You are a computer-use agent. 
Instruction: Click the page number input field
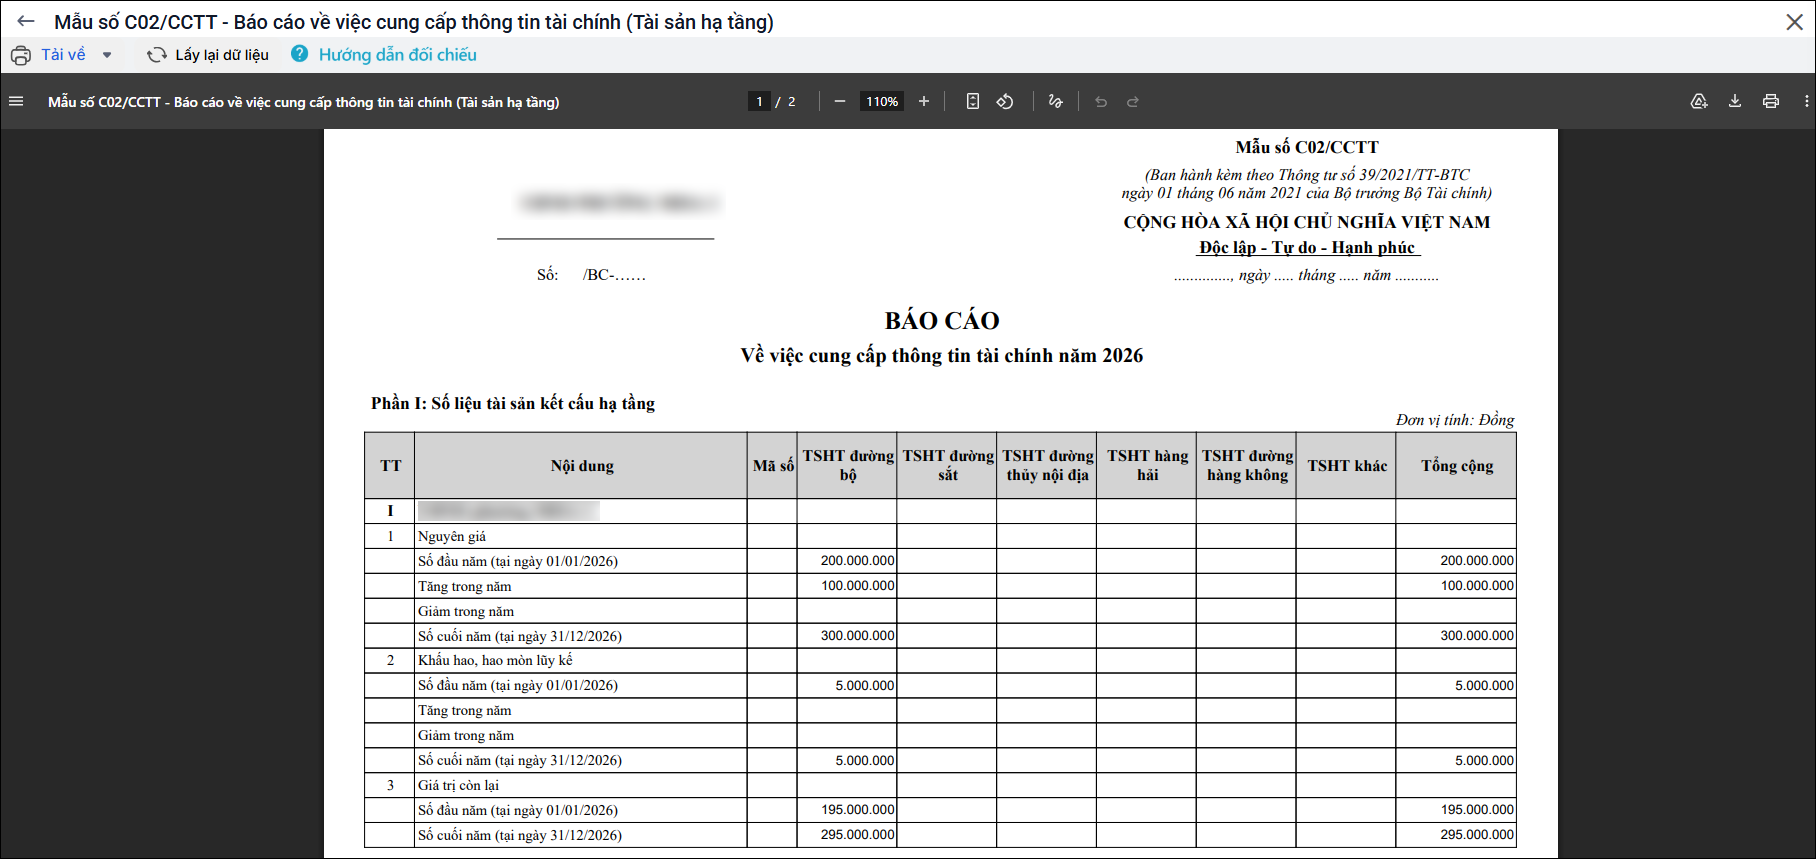point(759,101)
